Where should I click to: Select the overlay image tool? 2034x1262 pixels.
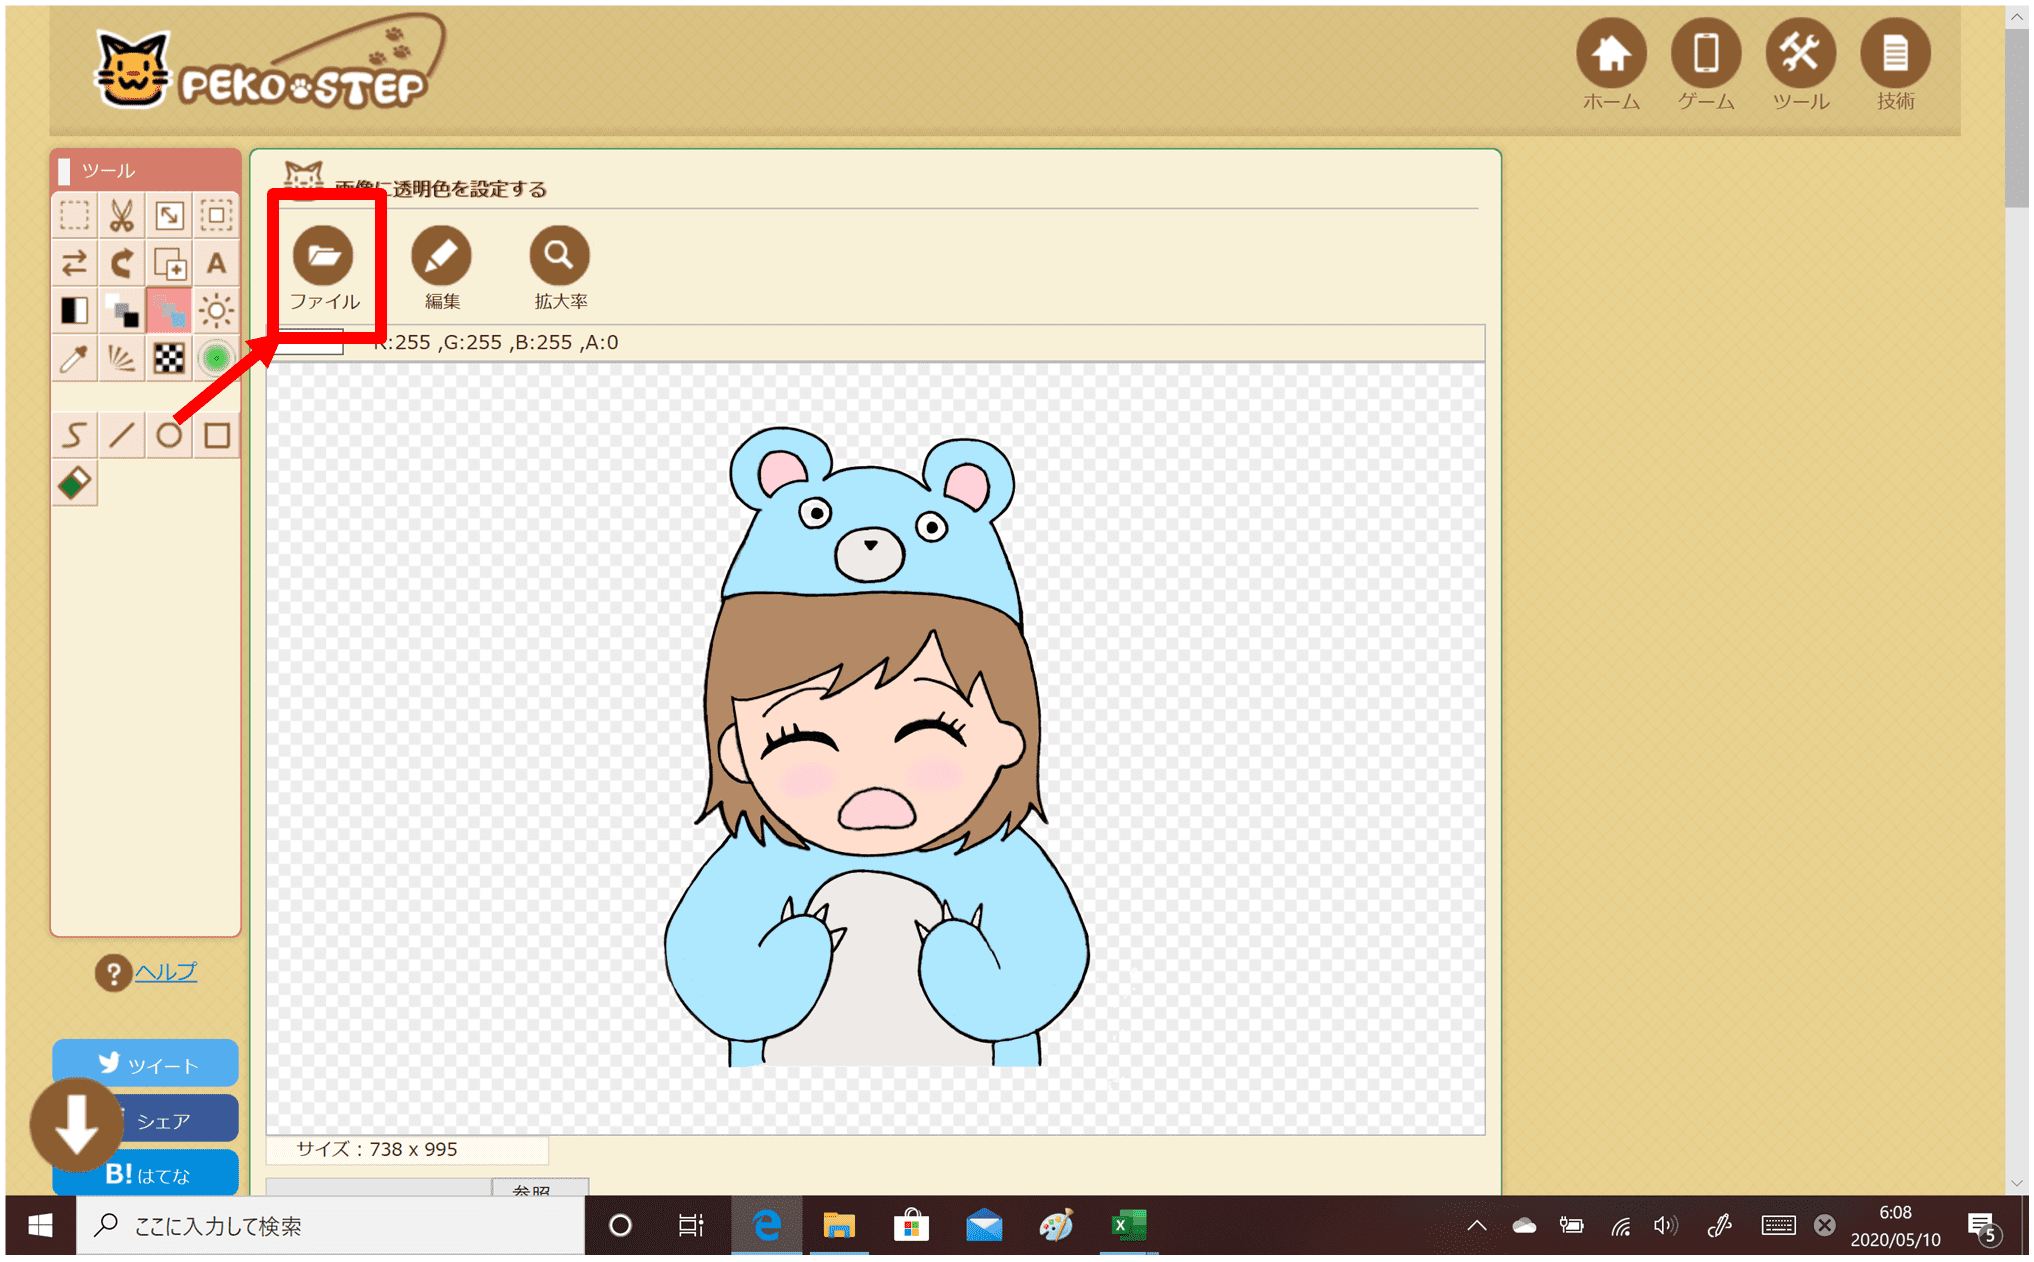(x=169, y=264)
